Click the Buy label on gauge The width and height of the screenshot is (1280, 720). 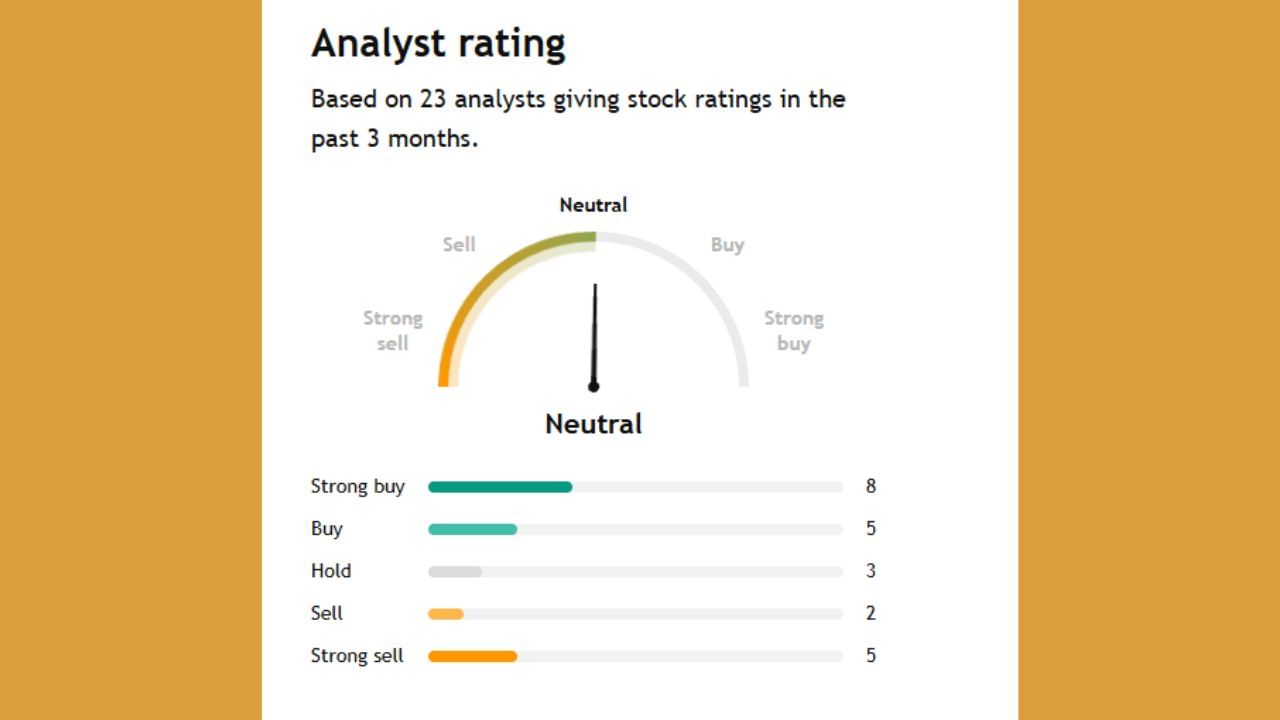coord(727,244)
